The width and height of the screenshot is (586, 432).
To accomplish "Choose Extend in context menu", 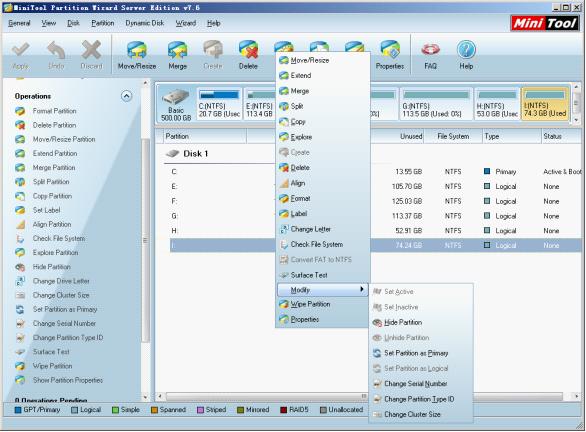I will click(x=322, y=75).
